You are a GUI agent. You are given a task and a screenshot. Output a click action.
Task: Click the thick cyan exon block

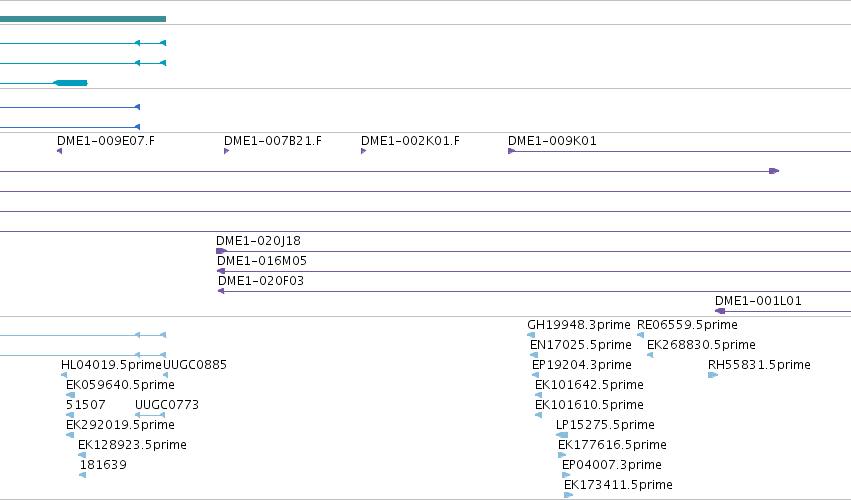click(x=71, y=83)
